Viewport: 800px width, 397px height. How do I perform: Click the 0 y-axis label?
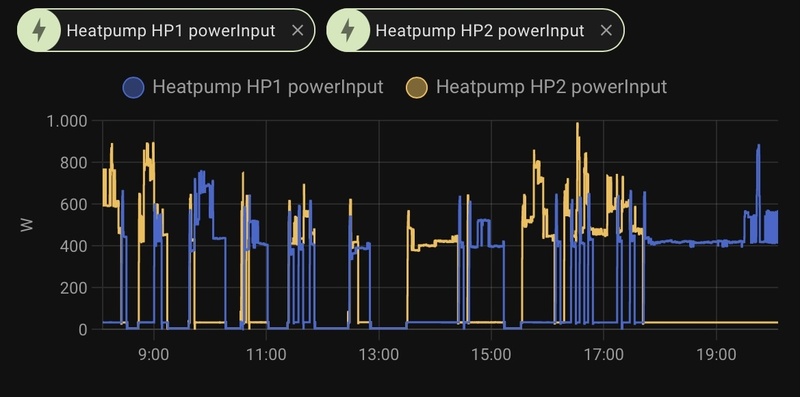click(83, 330)
